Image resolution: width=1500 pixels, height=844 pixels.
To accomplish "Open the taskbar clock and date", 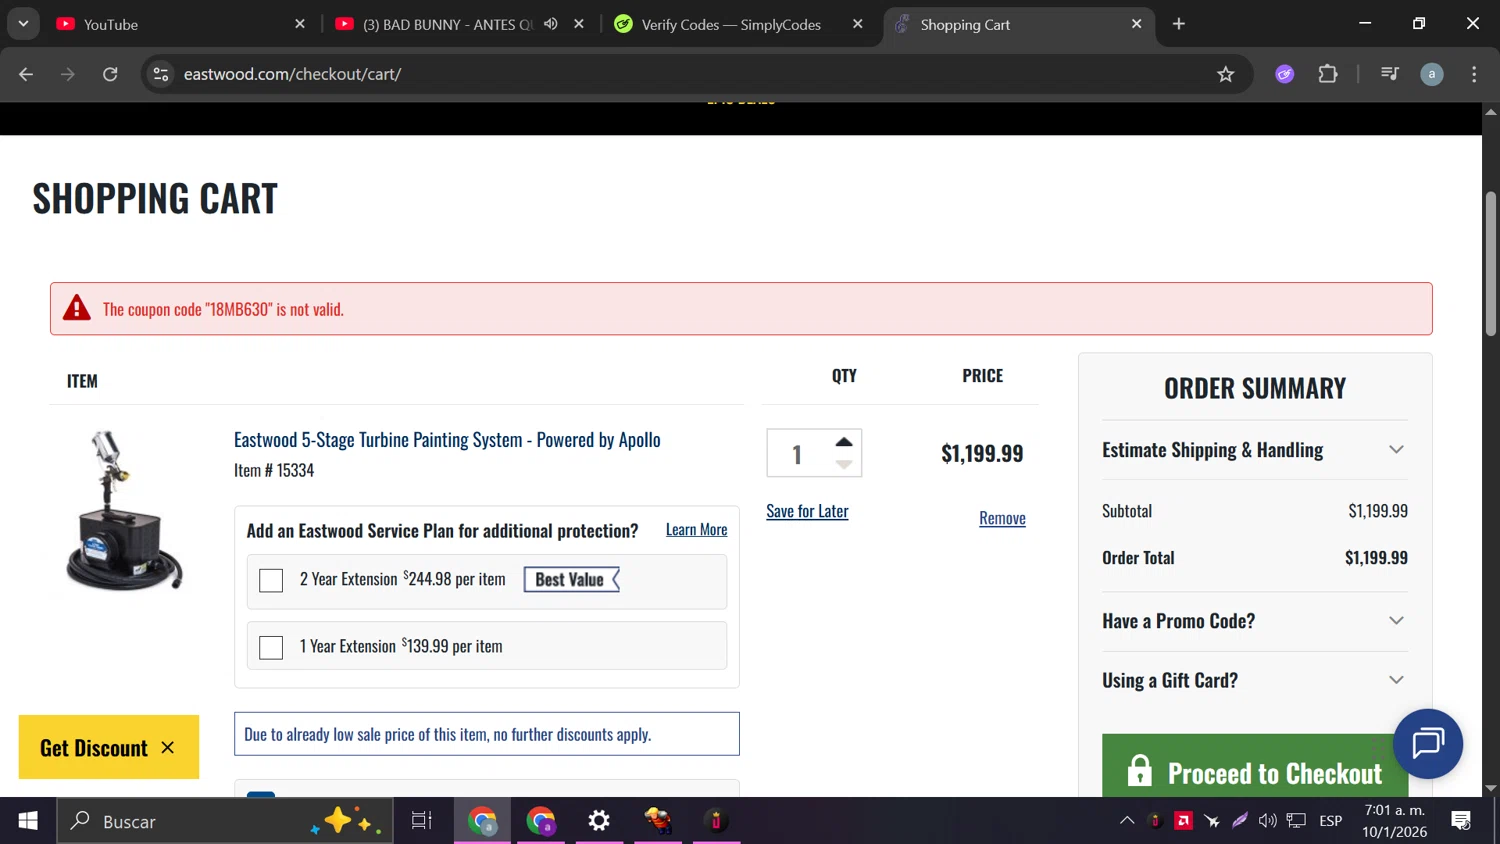I will (x=1395, y=821).
